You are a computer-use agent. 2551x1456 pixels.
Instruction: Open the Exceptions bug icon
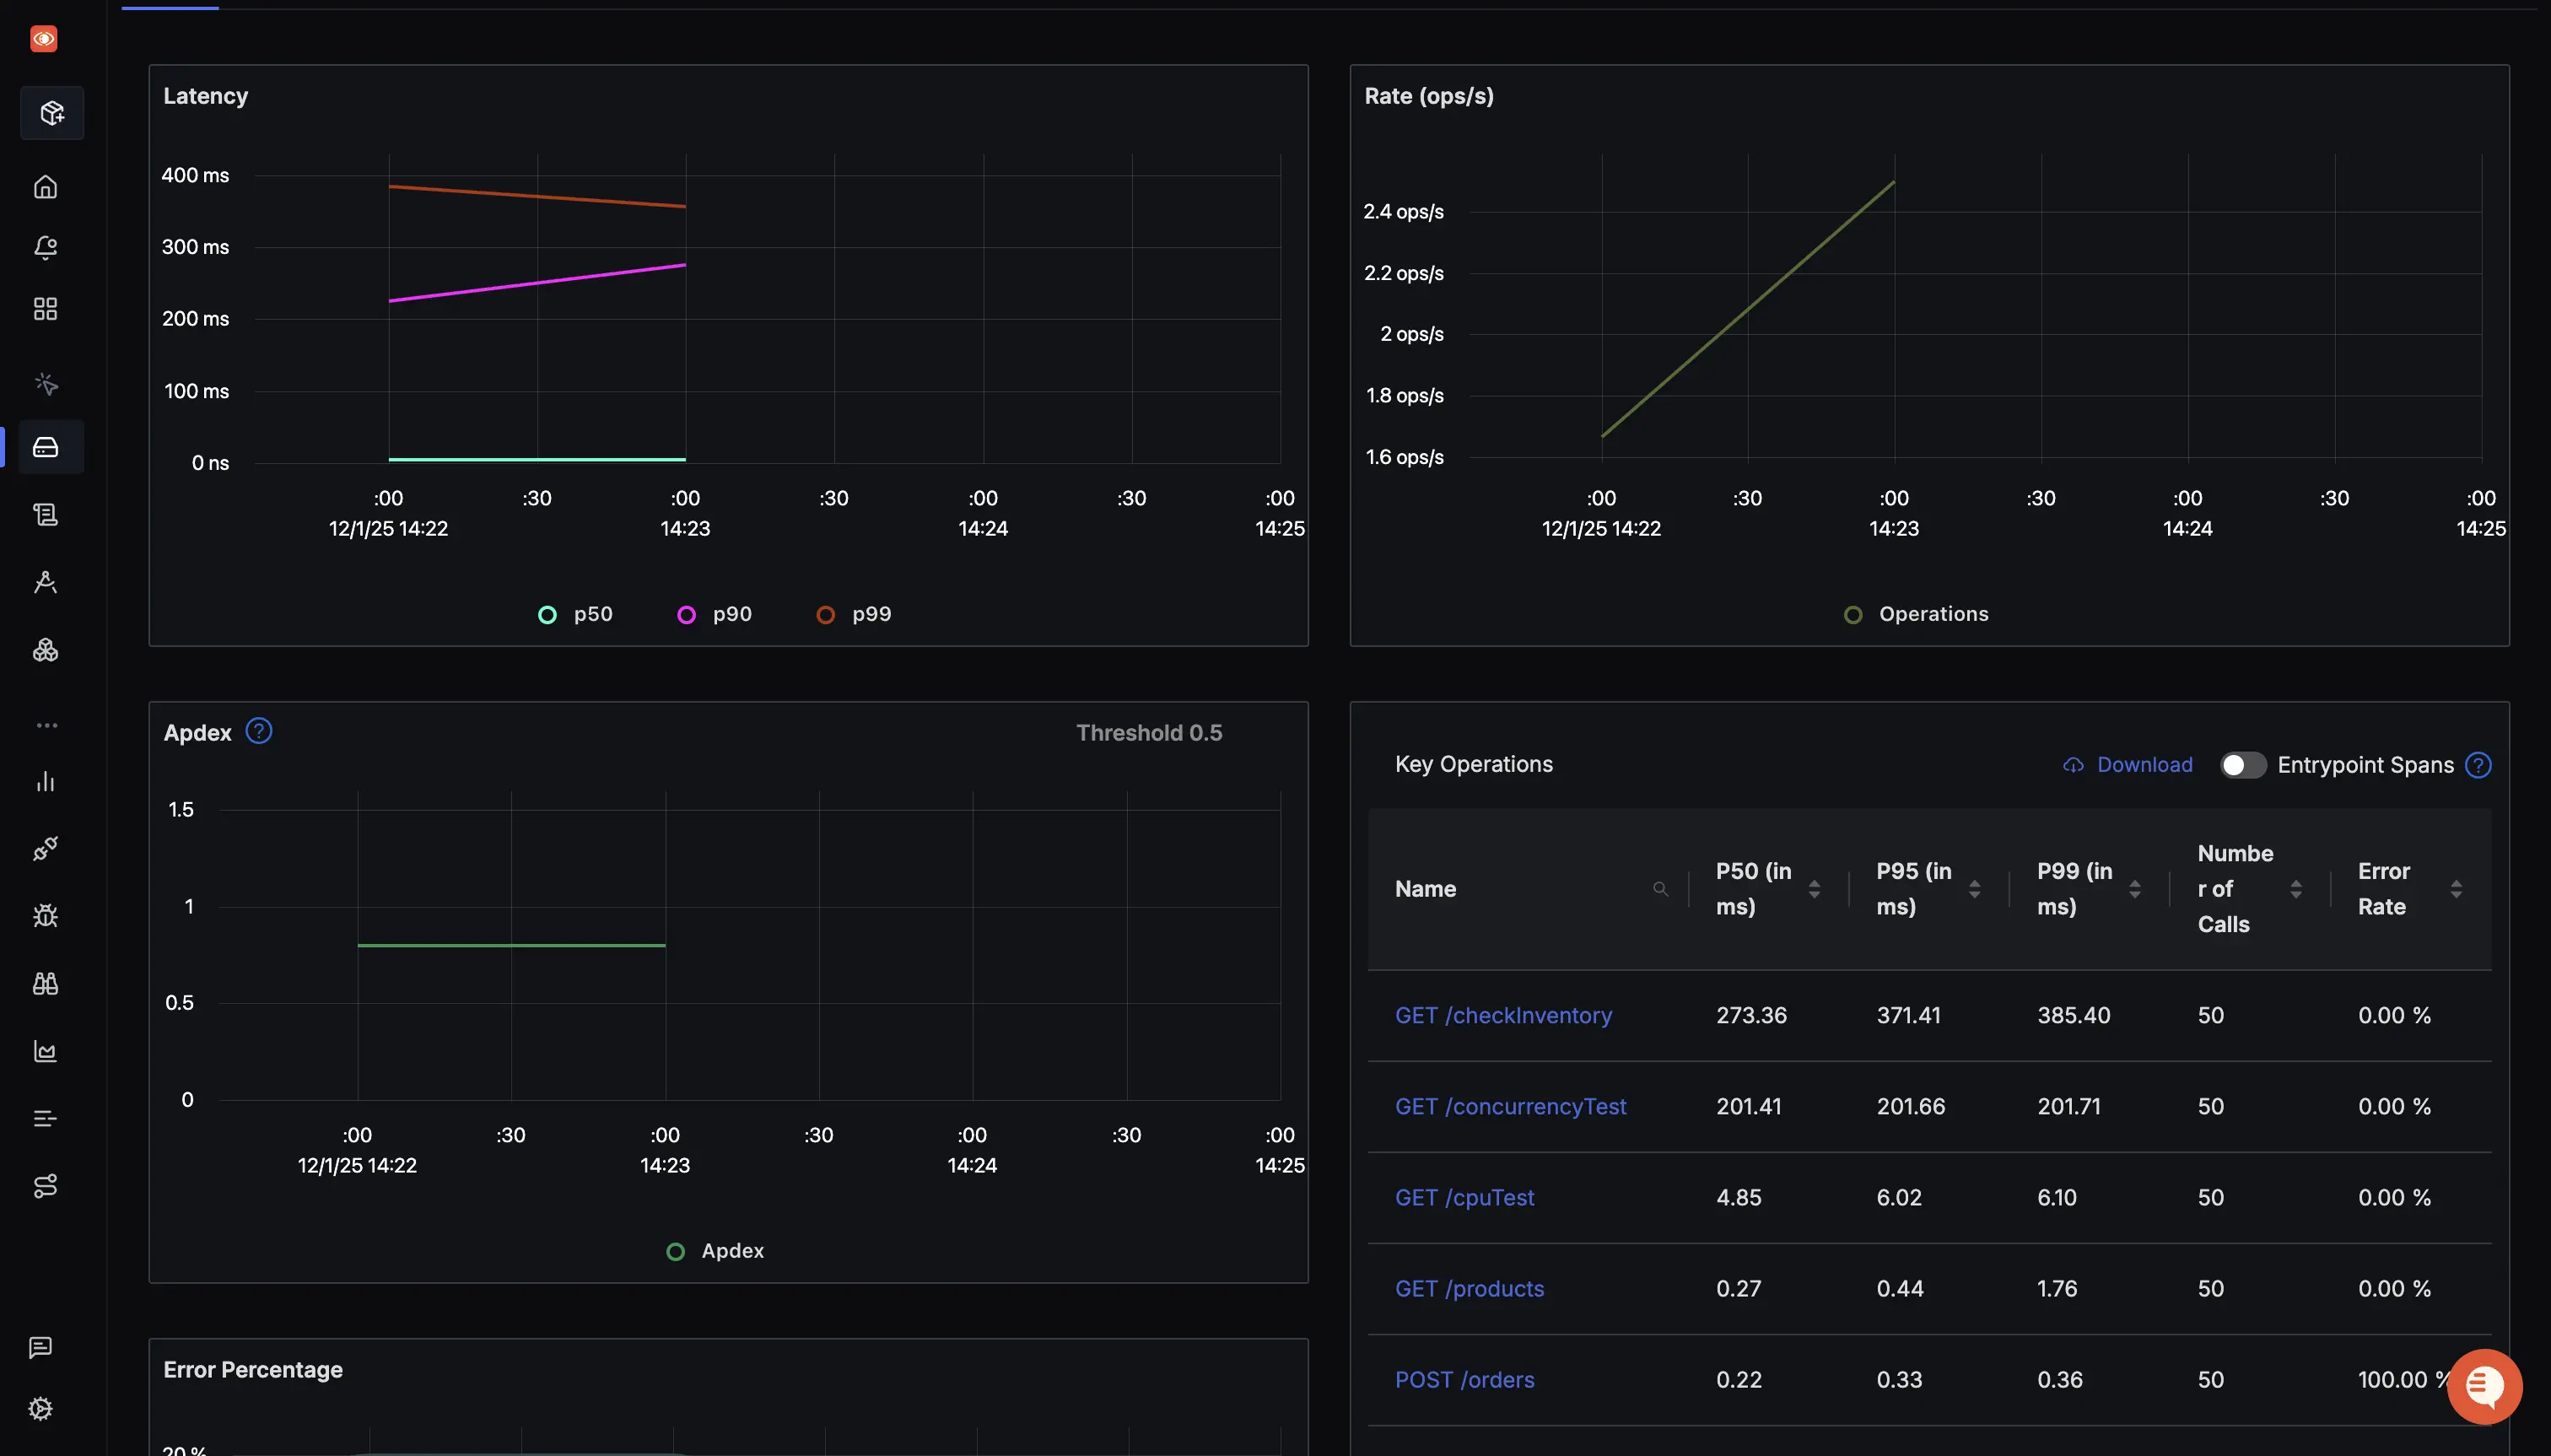[x=46, y=915]
